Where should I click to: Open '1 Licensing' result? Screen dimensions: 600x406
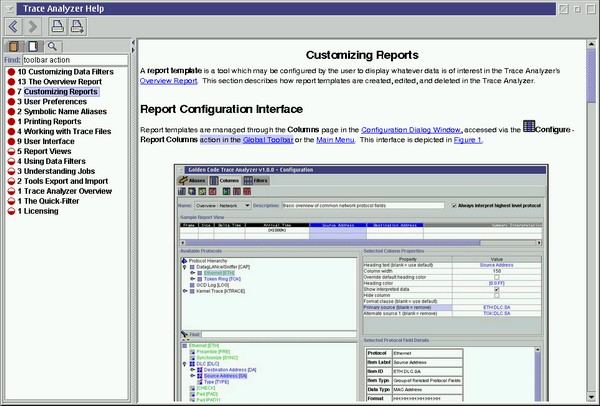click(x=38, y=211)
